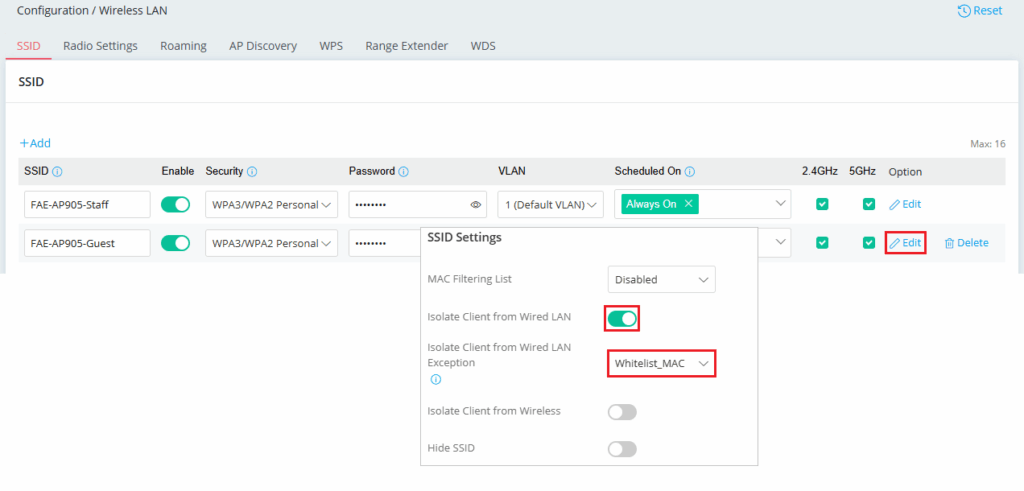Click the Scheduled On info icon
Image resolution: width=1024 pixels, height=491 pixels.
pos(690,172)
